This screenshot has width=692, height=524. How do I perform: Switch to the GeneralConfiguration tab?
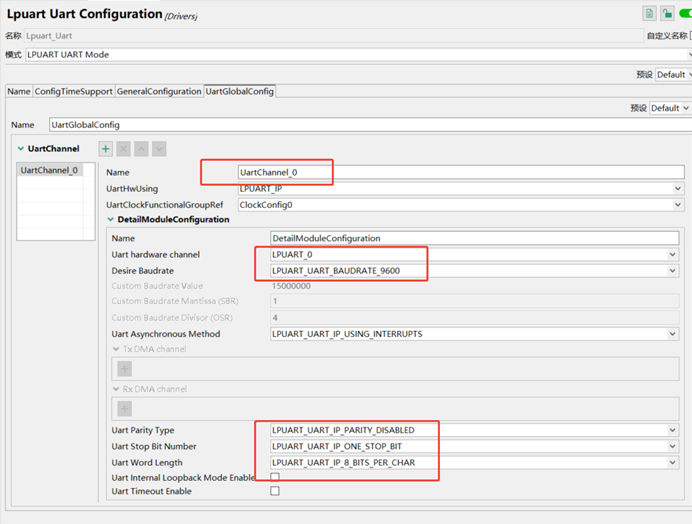(x=159, y=91)
